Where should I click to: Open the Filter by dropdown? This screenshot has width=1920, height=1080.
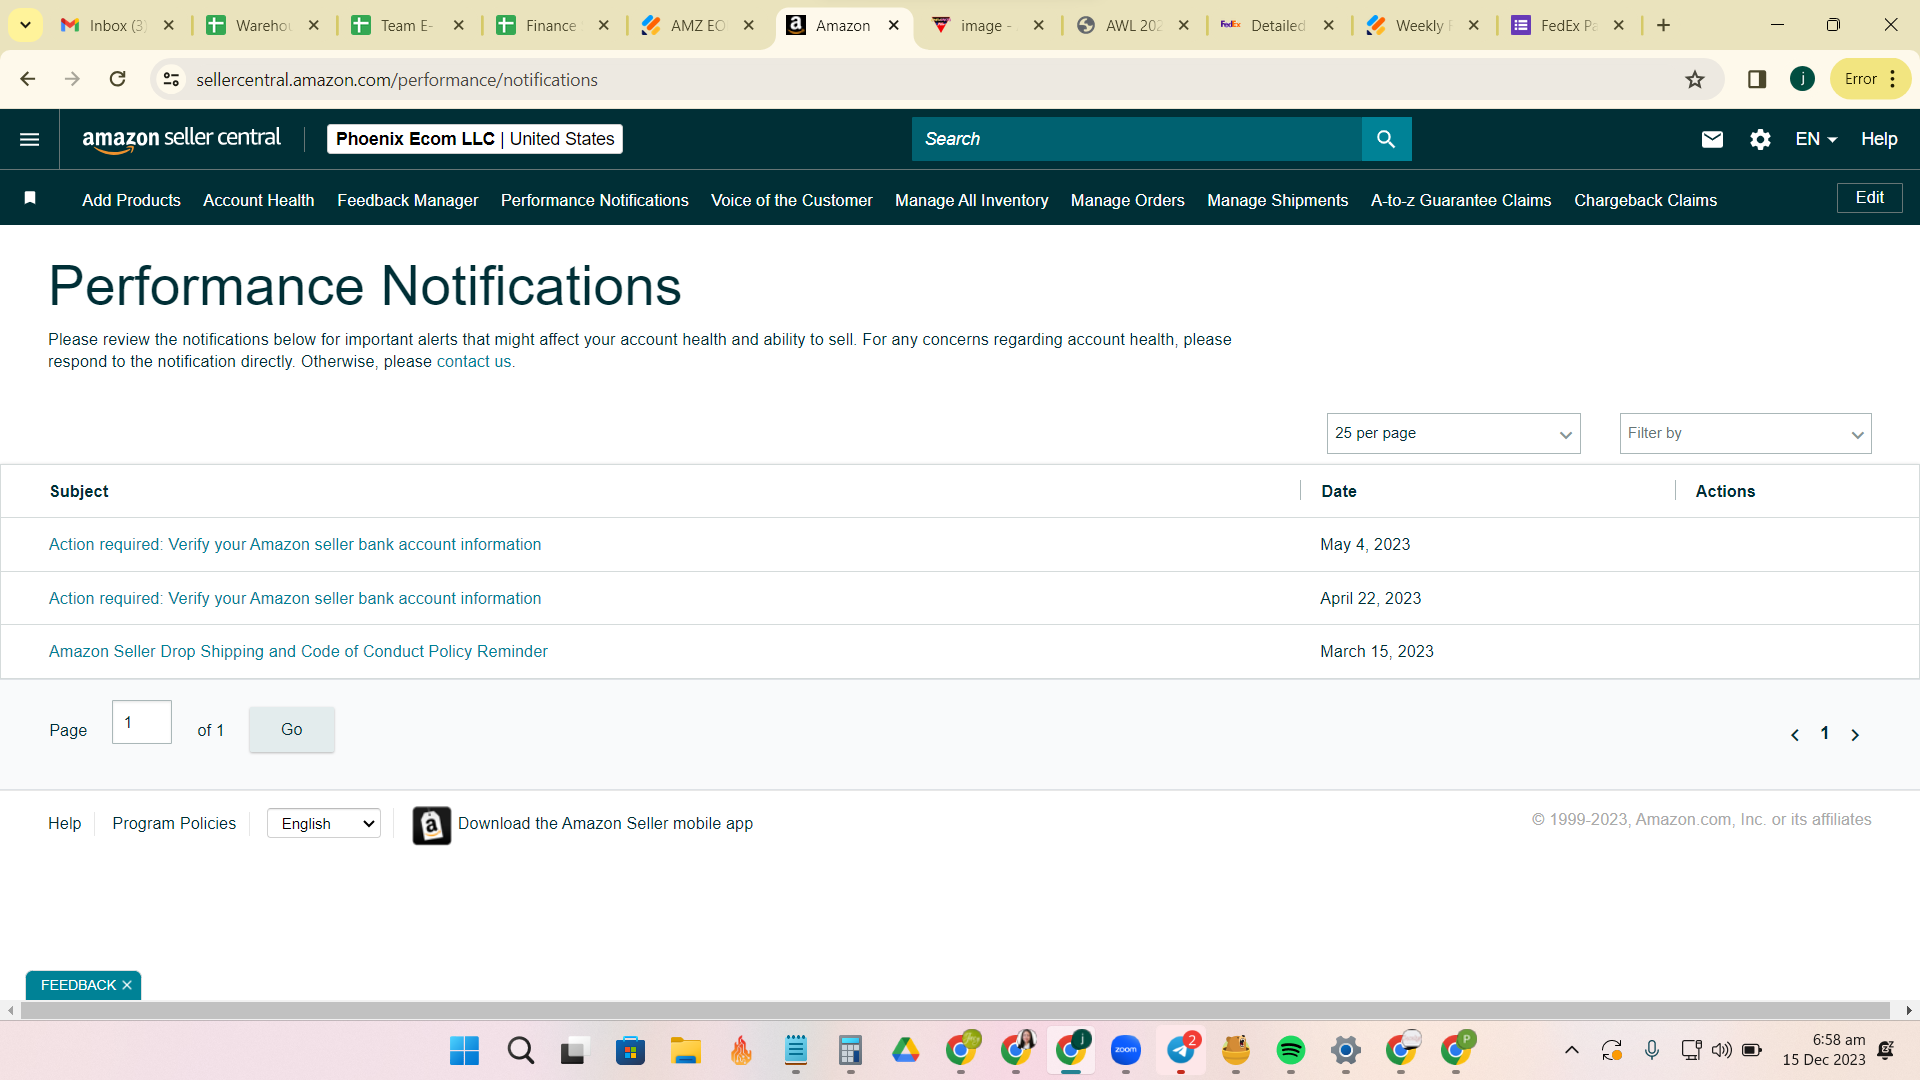[x=1745, y=434]
